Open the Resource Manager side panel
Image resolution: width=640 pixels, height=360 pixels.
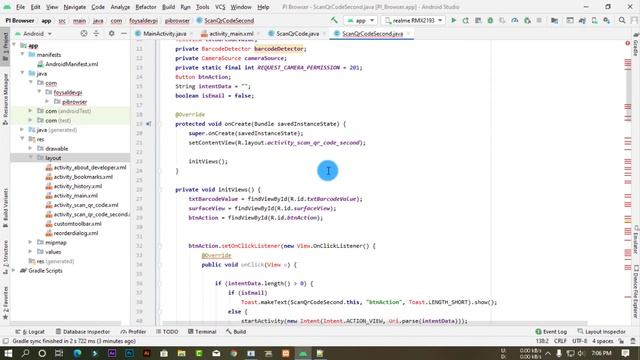tap(5, 99)
